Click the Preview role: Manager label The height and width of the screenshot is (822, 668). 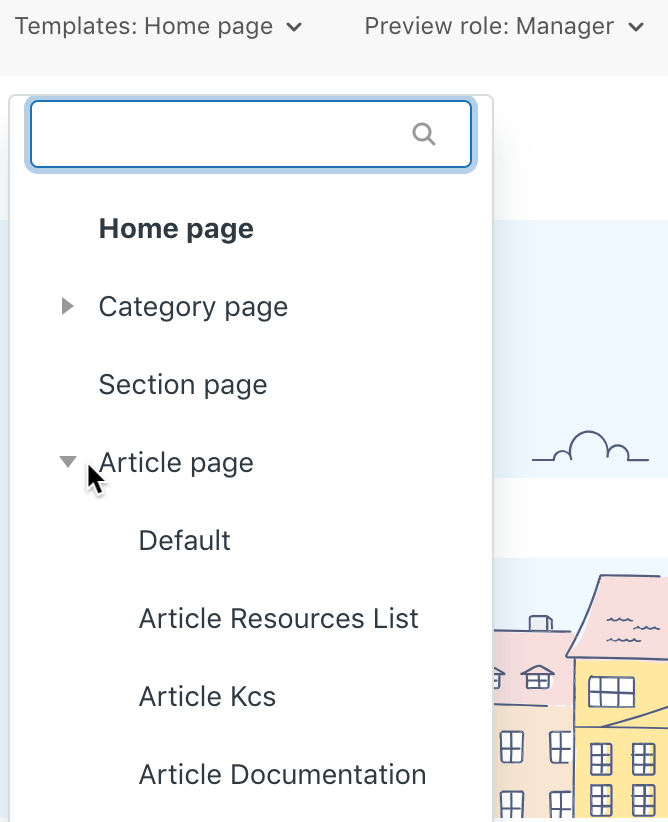pos(490,27)
